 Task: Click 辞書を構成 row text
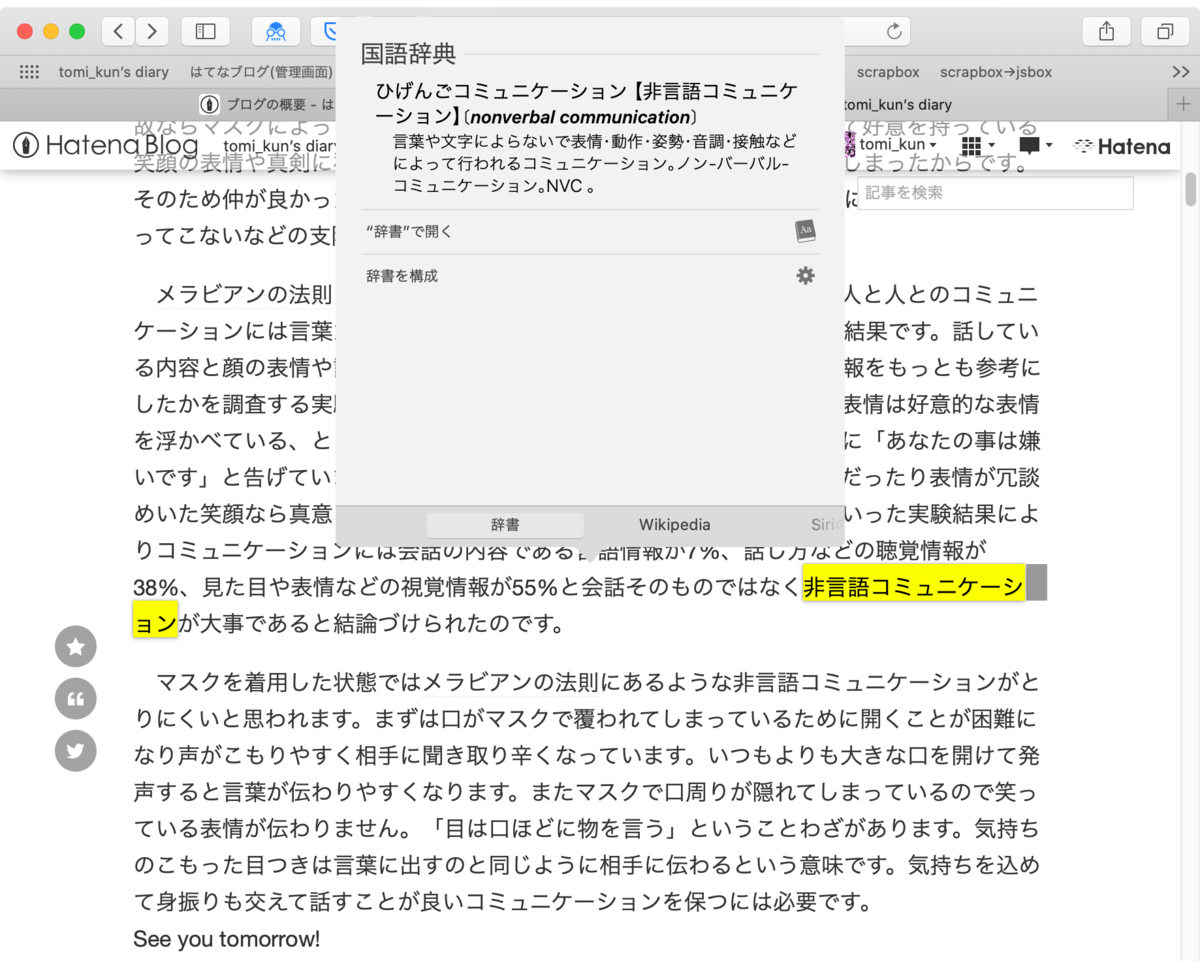coord(402,276)
